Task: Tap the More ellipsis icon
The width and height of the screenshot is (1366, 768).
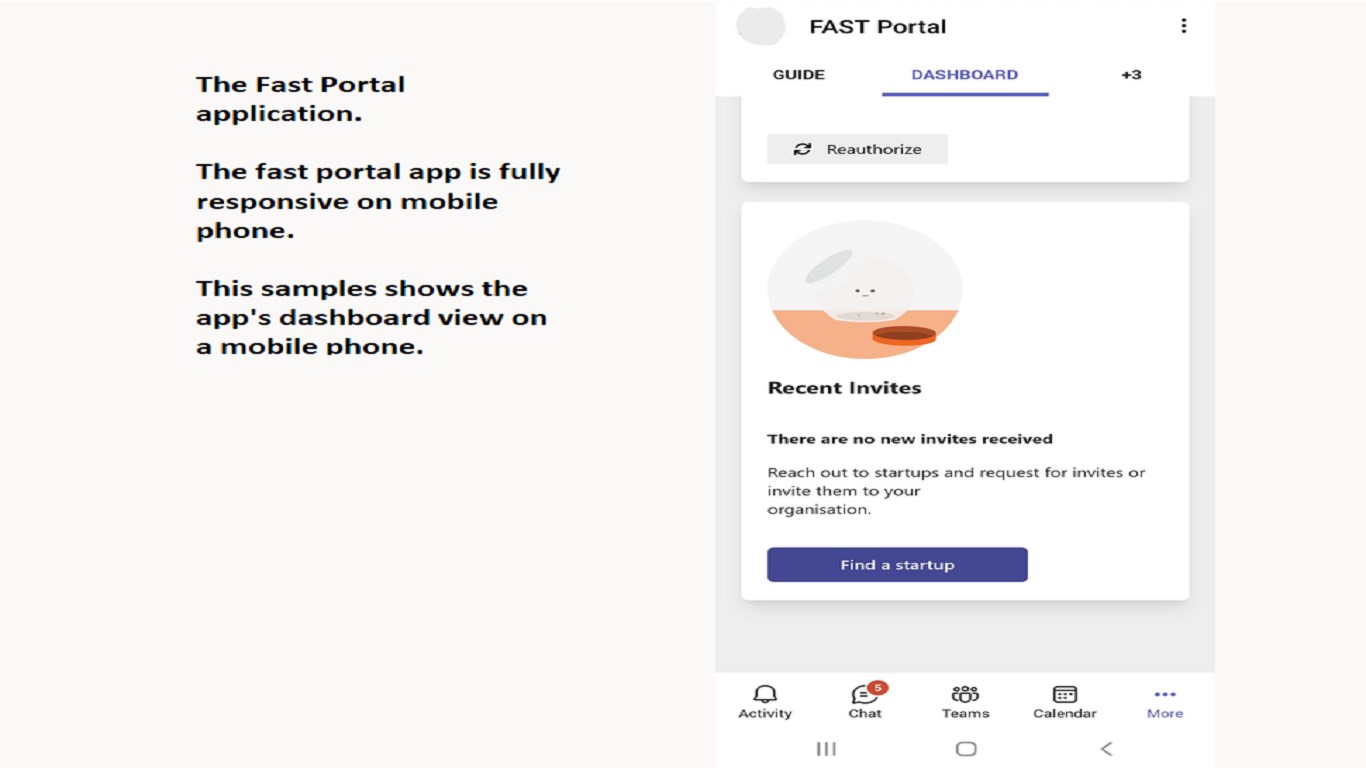Action: (x=1165, y=694)
